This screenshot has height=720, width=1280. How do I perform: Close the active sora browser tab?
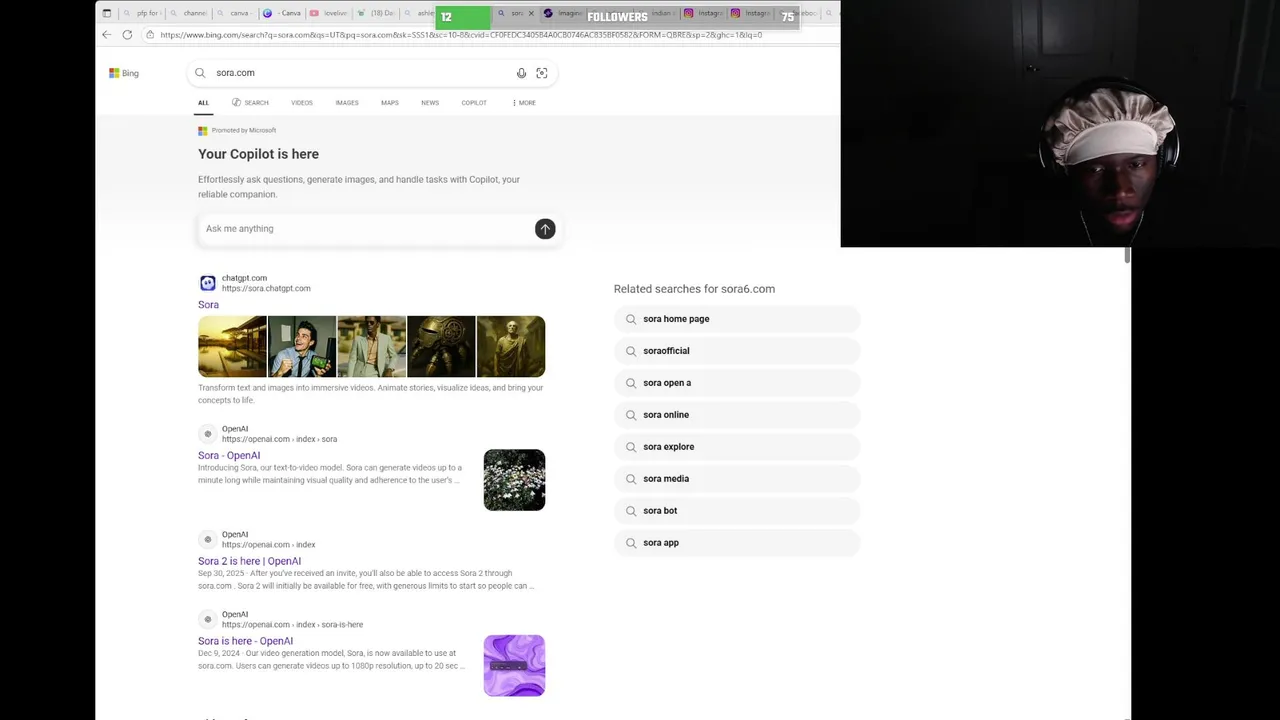click(x=531, y=13)
